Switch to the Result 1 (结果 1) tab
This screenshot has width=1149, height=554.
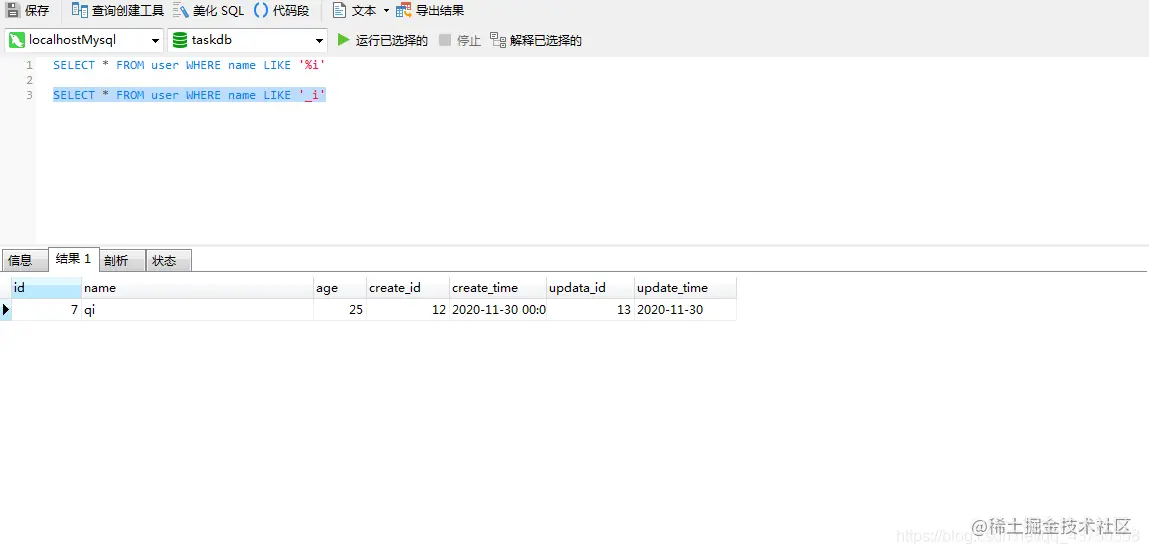pos(73,259)
